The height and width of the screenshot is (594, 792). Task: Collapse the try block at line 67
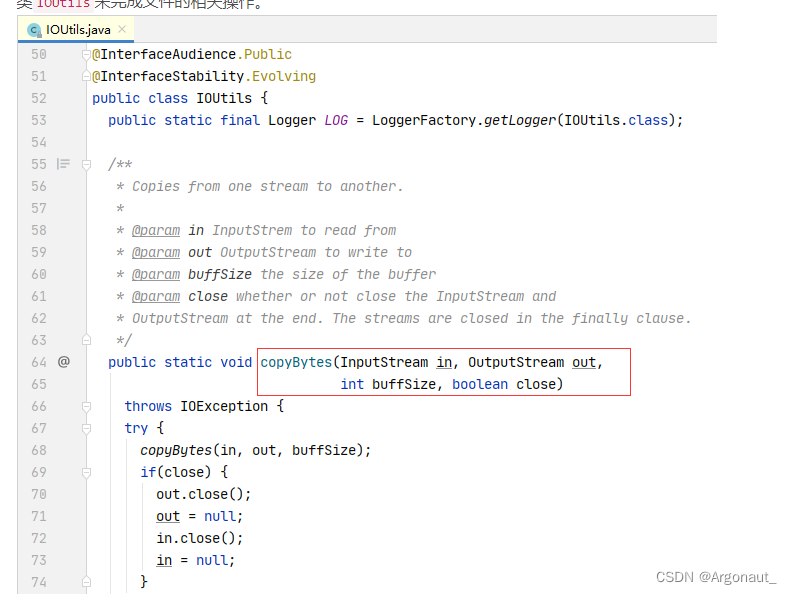(x=87, y=428)
